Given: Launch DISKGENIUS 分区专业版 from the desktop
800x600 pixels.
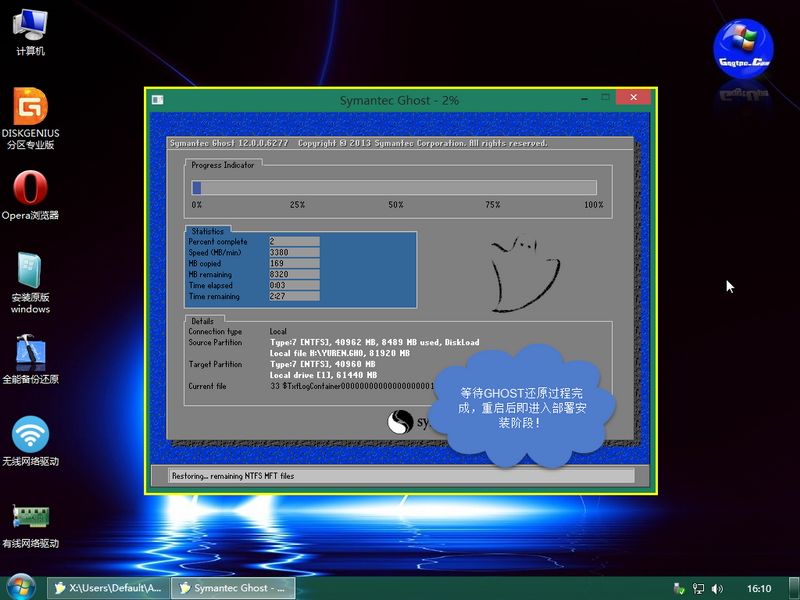Looking at the screenshot, I should (x=31, y=118).
